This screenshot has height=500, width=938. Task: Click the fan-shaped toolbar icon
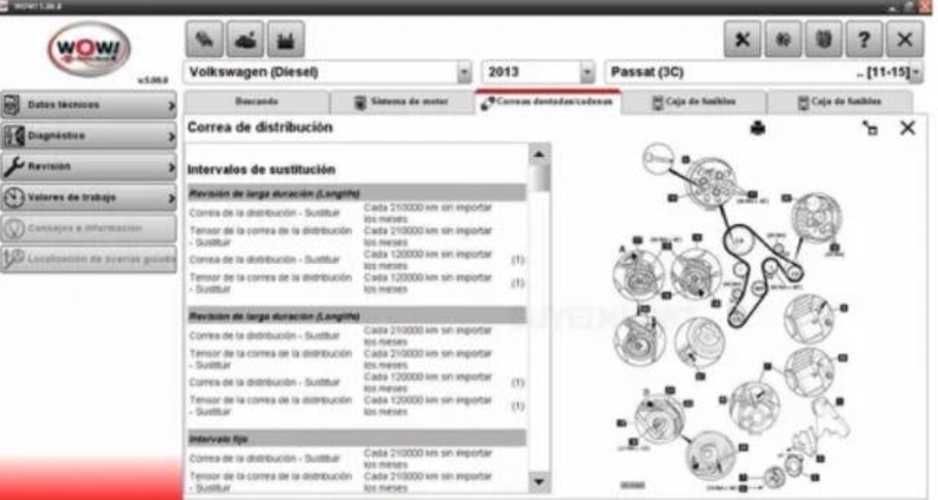(783, 39)
